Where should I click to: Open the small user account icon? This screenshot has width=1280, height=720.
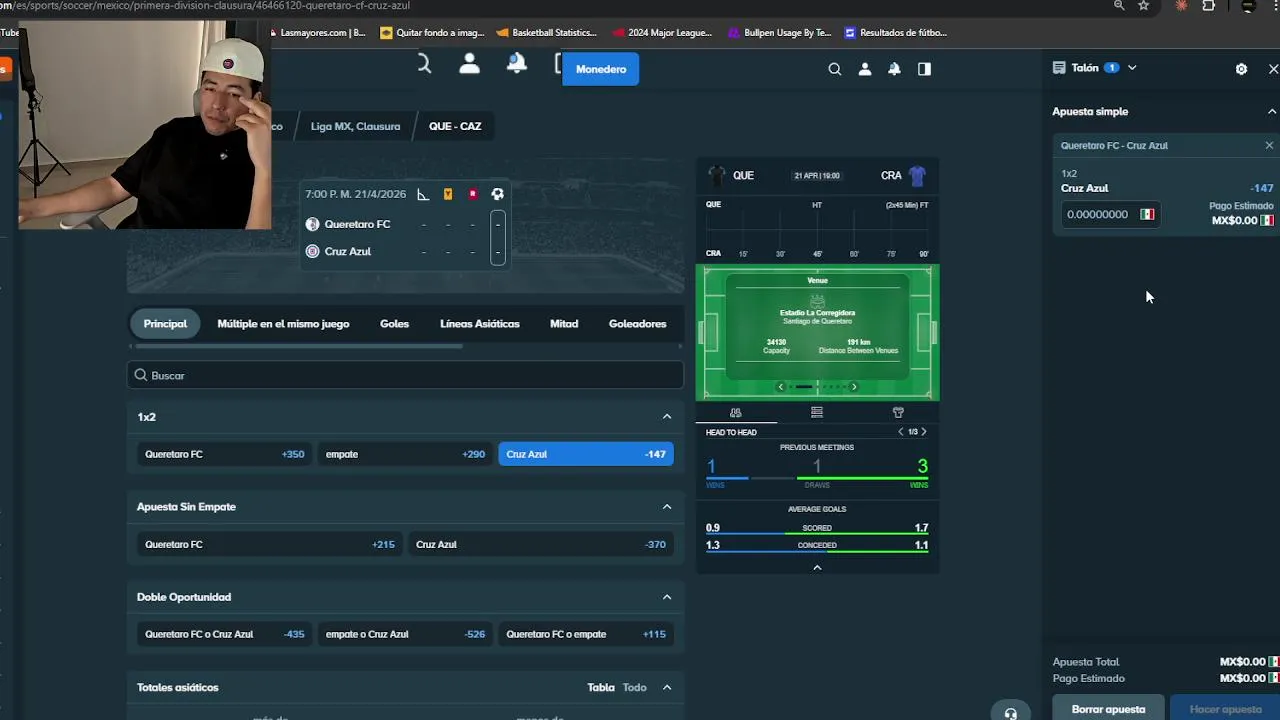pos(865,69)
